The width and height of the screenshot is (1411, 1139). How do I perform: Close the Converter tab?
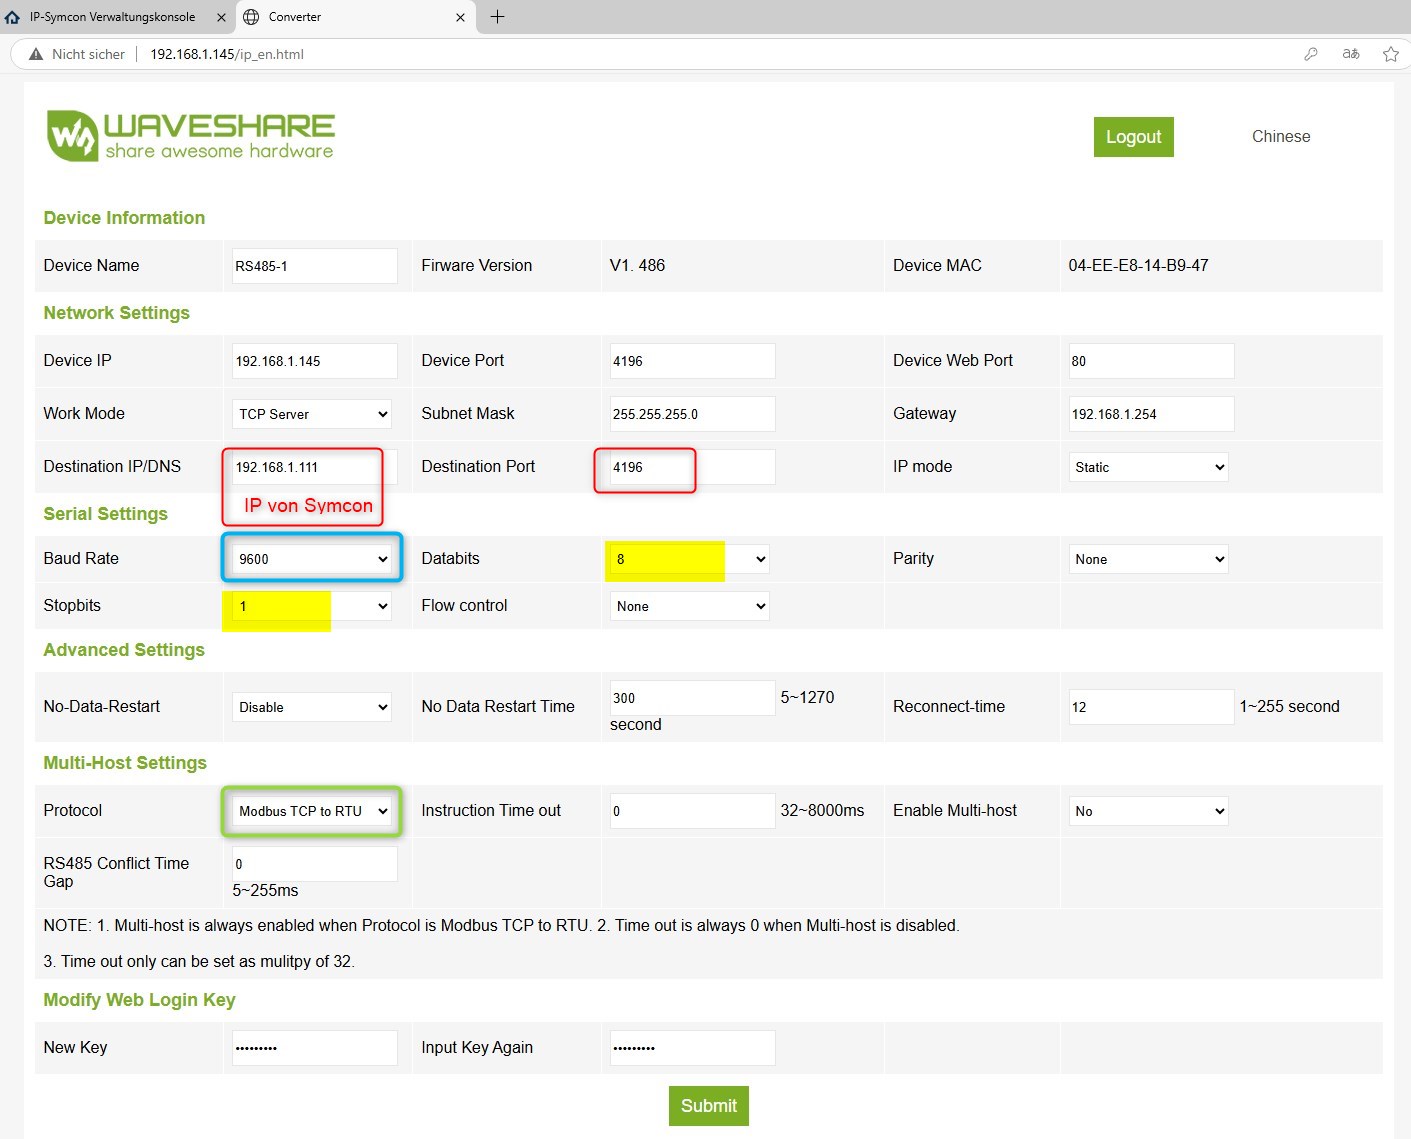[460, 17]
